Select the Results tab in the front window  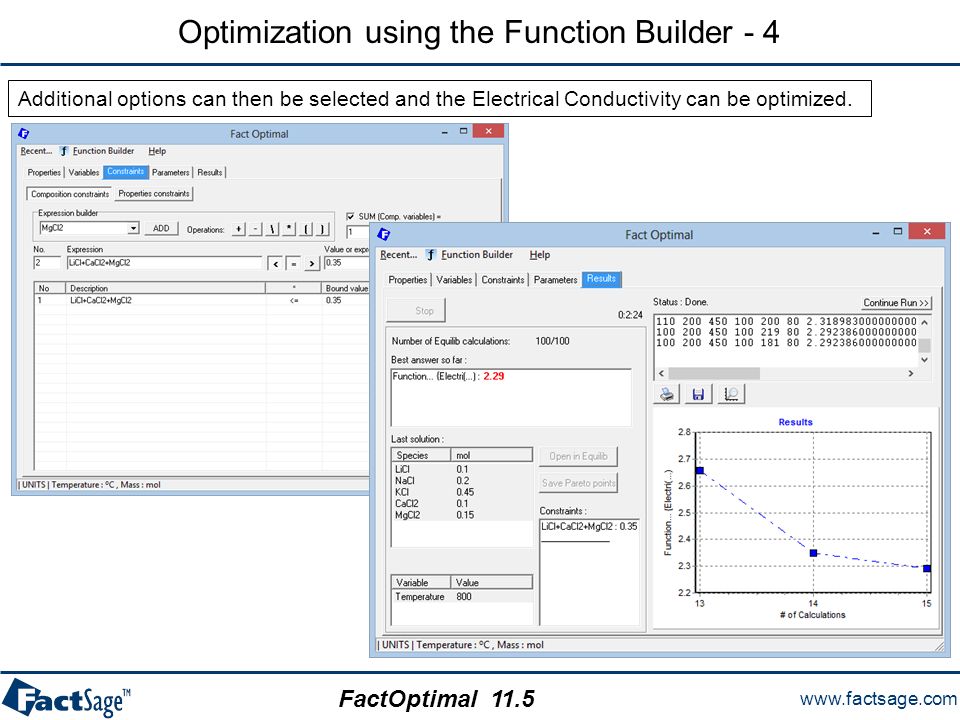(x=601, y=279)
